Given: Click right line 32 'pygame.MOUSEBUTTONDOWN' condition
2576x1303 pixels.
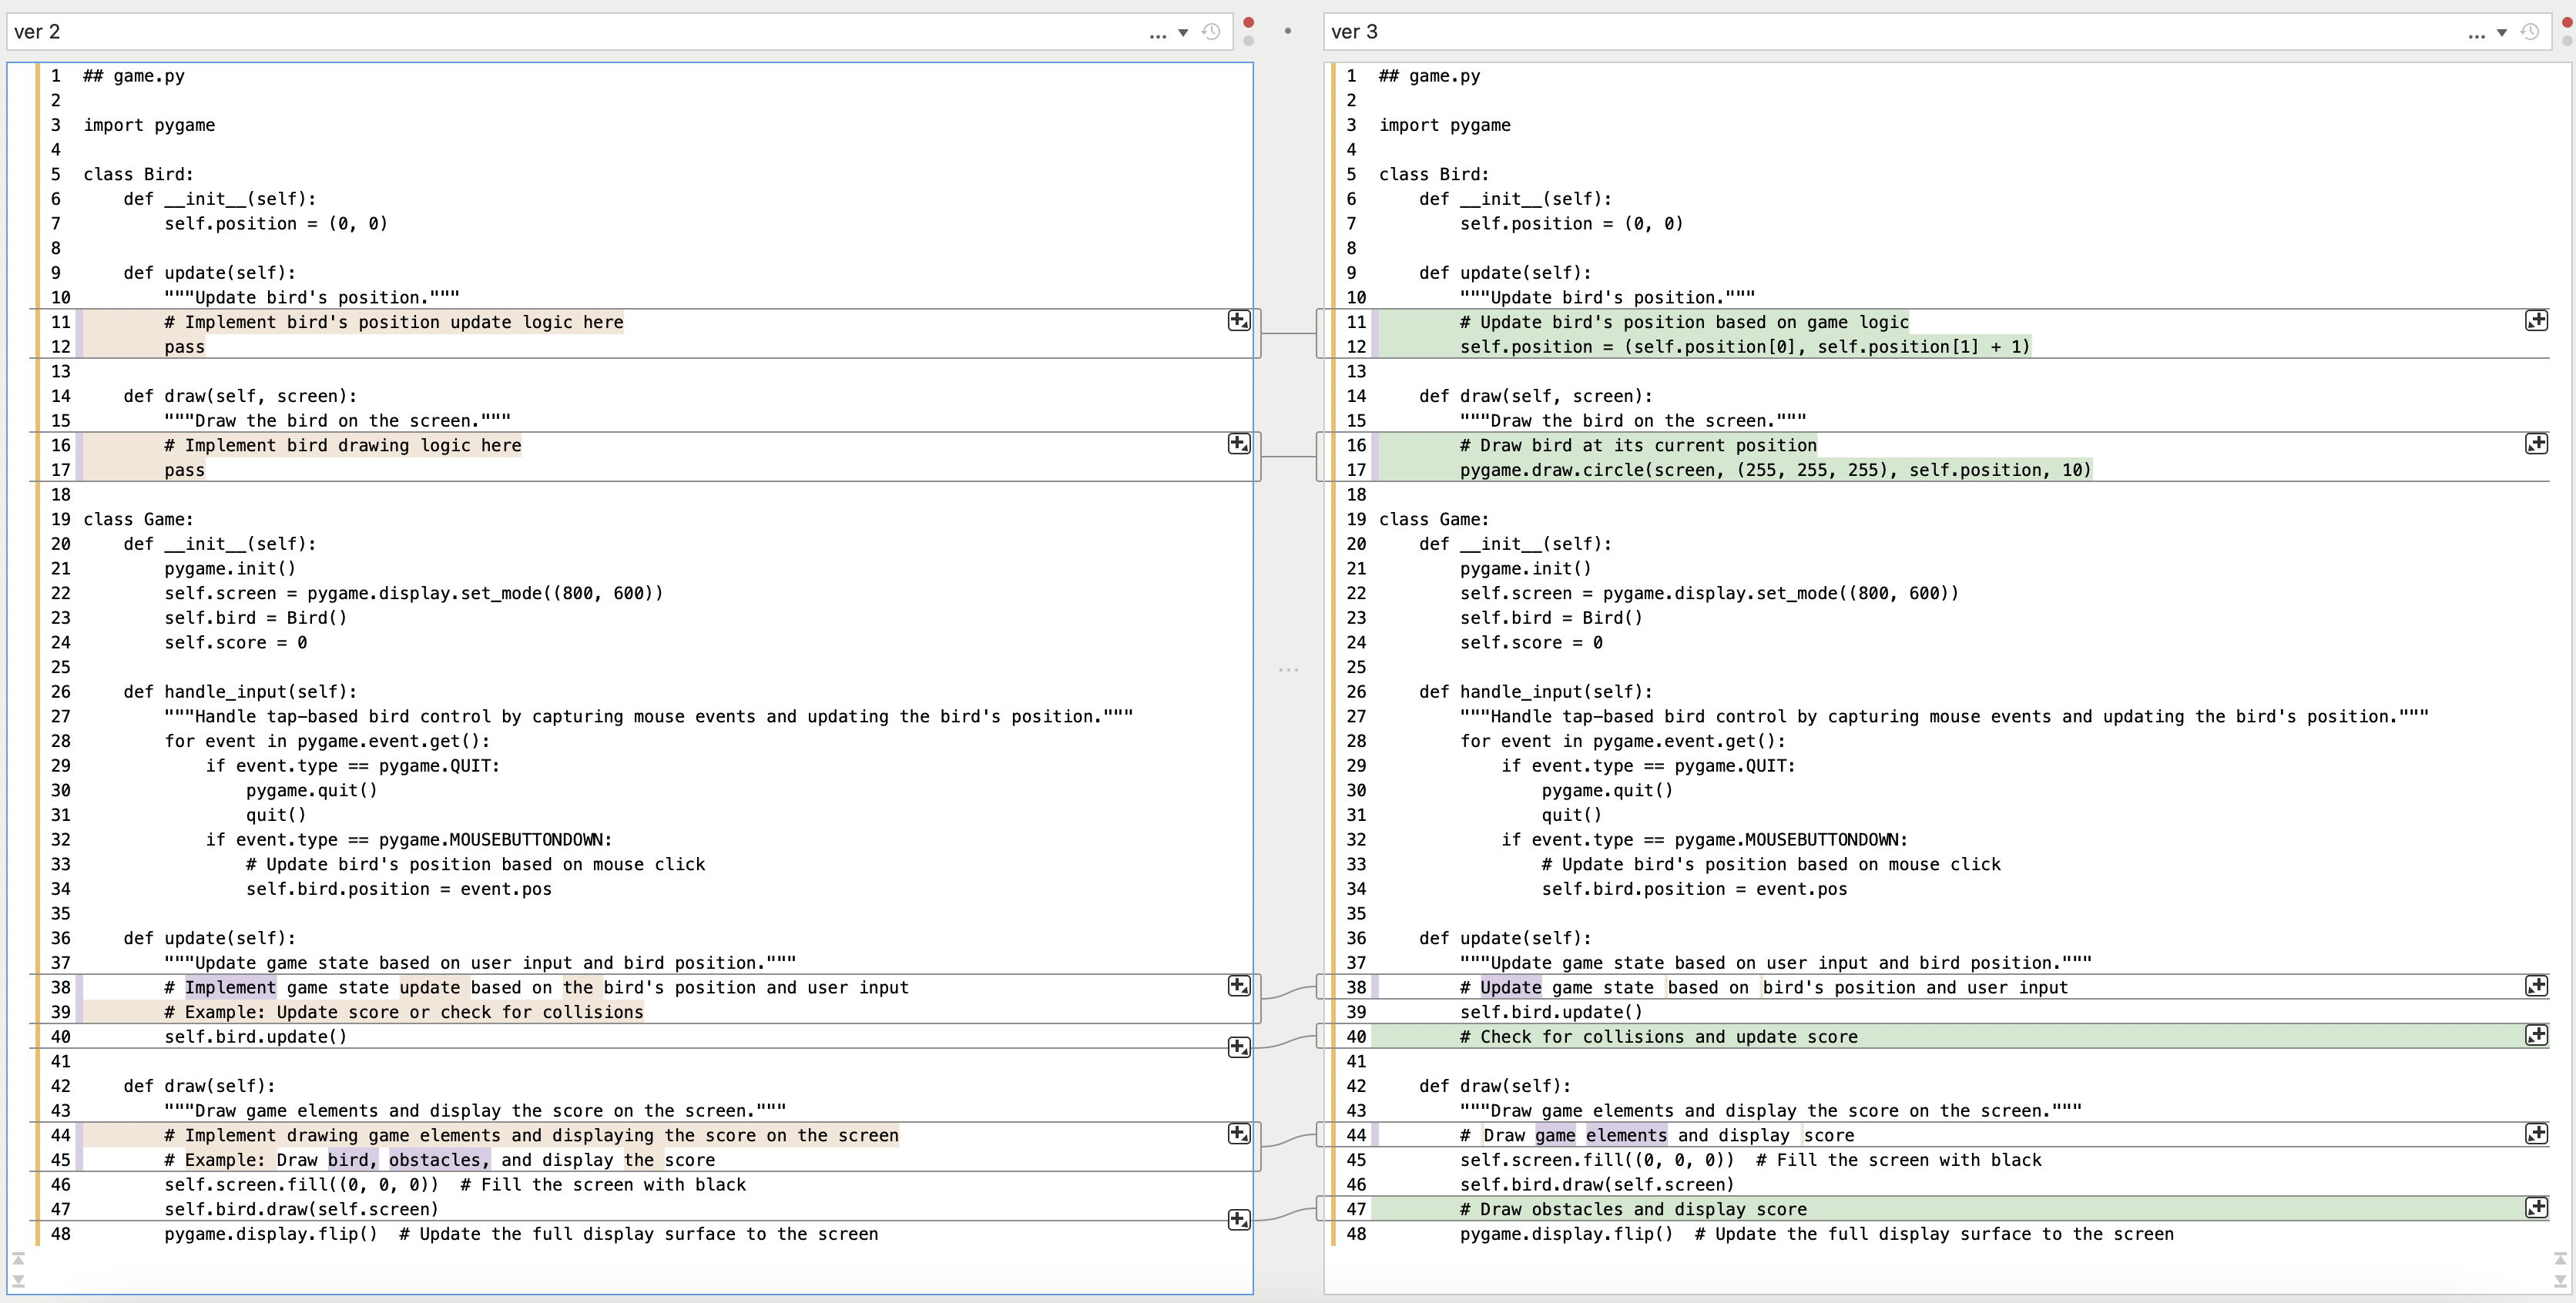Looking at the screenshot, I should (1704, 840).
